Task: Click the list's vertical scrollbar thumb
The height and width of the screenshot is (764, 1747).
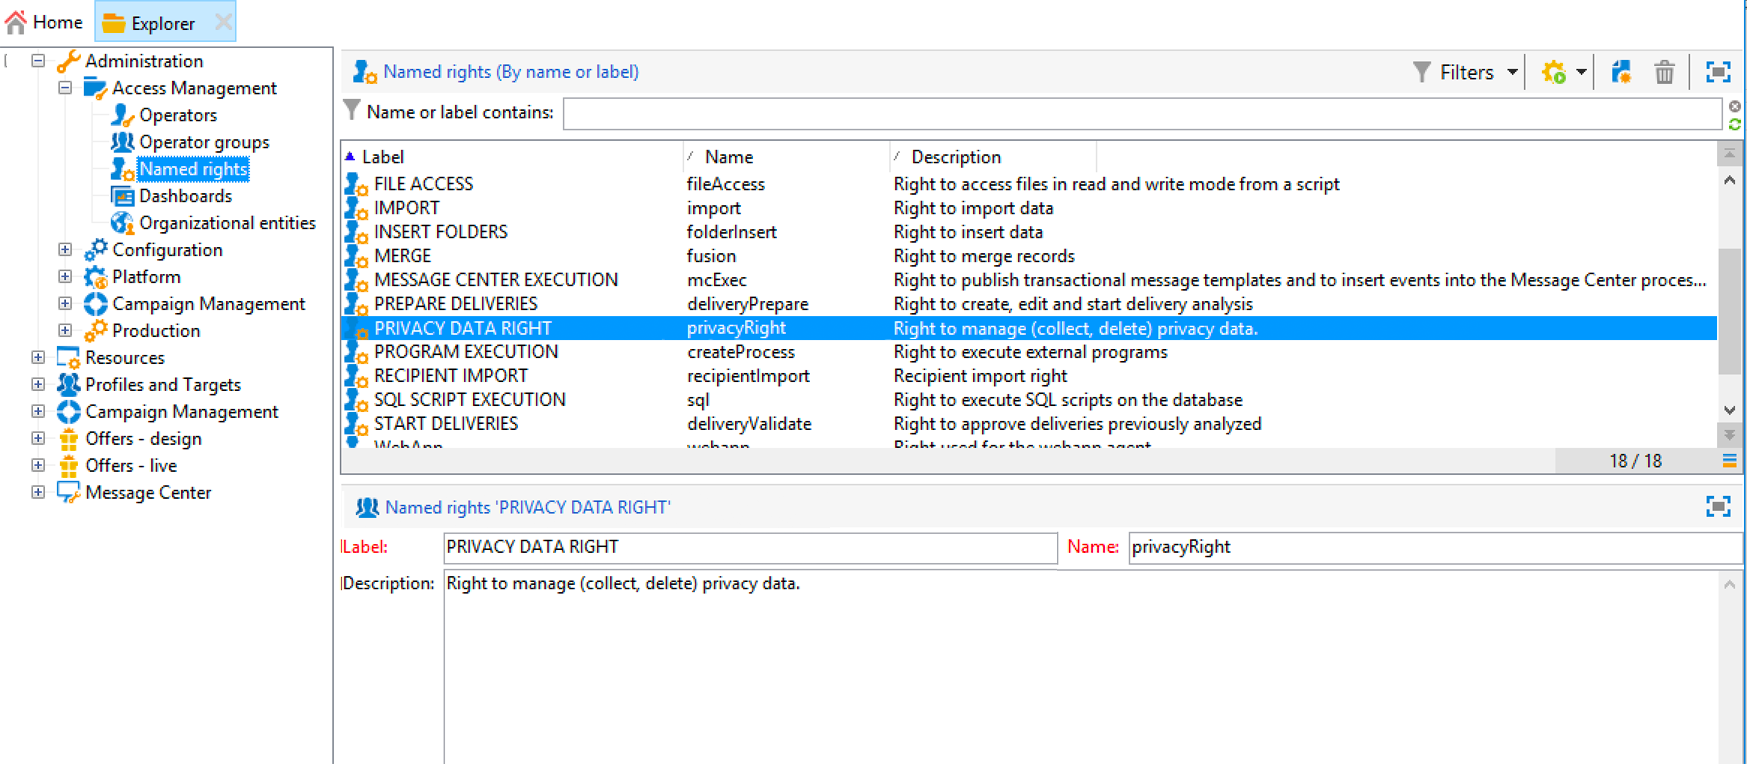Action: pos(1729,310)
